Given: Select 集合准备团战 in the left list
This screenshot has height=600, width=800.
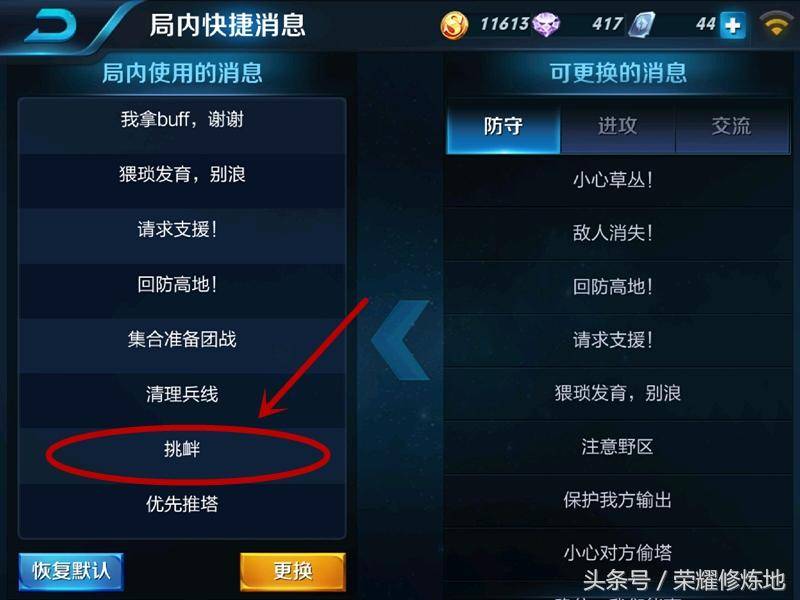Looking at the screenshot, I should click(x=182, y=339).
